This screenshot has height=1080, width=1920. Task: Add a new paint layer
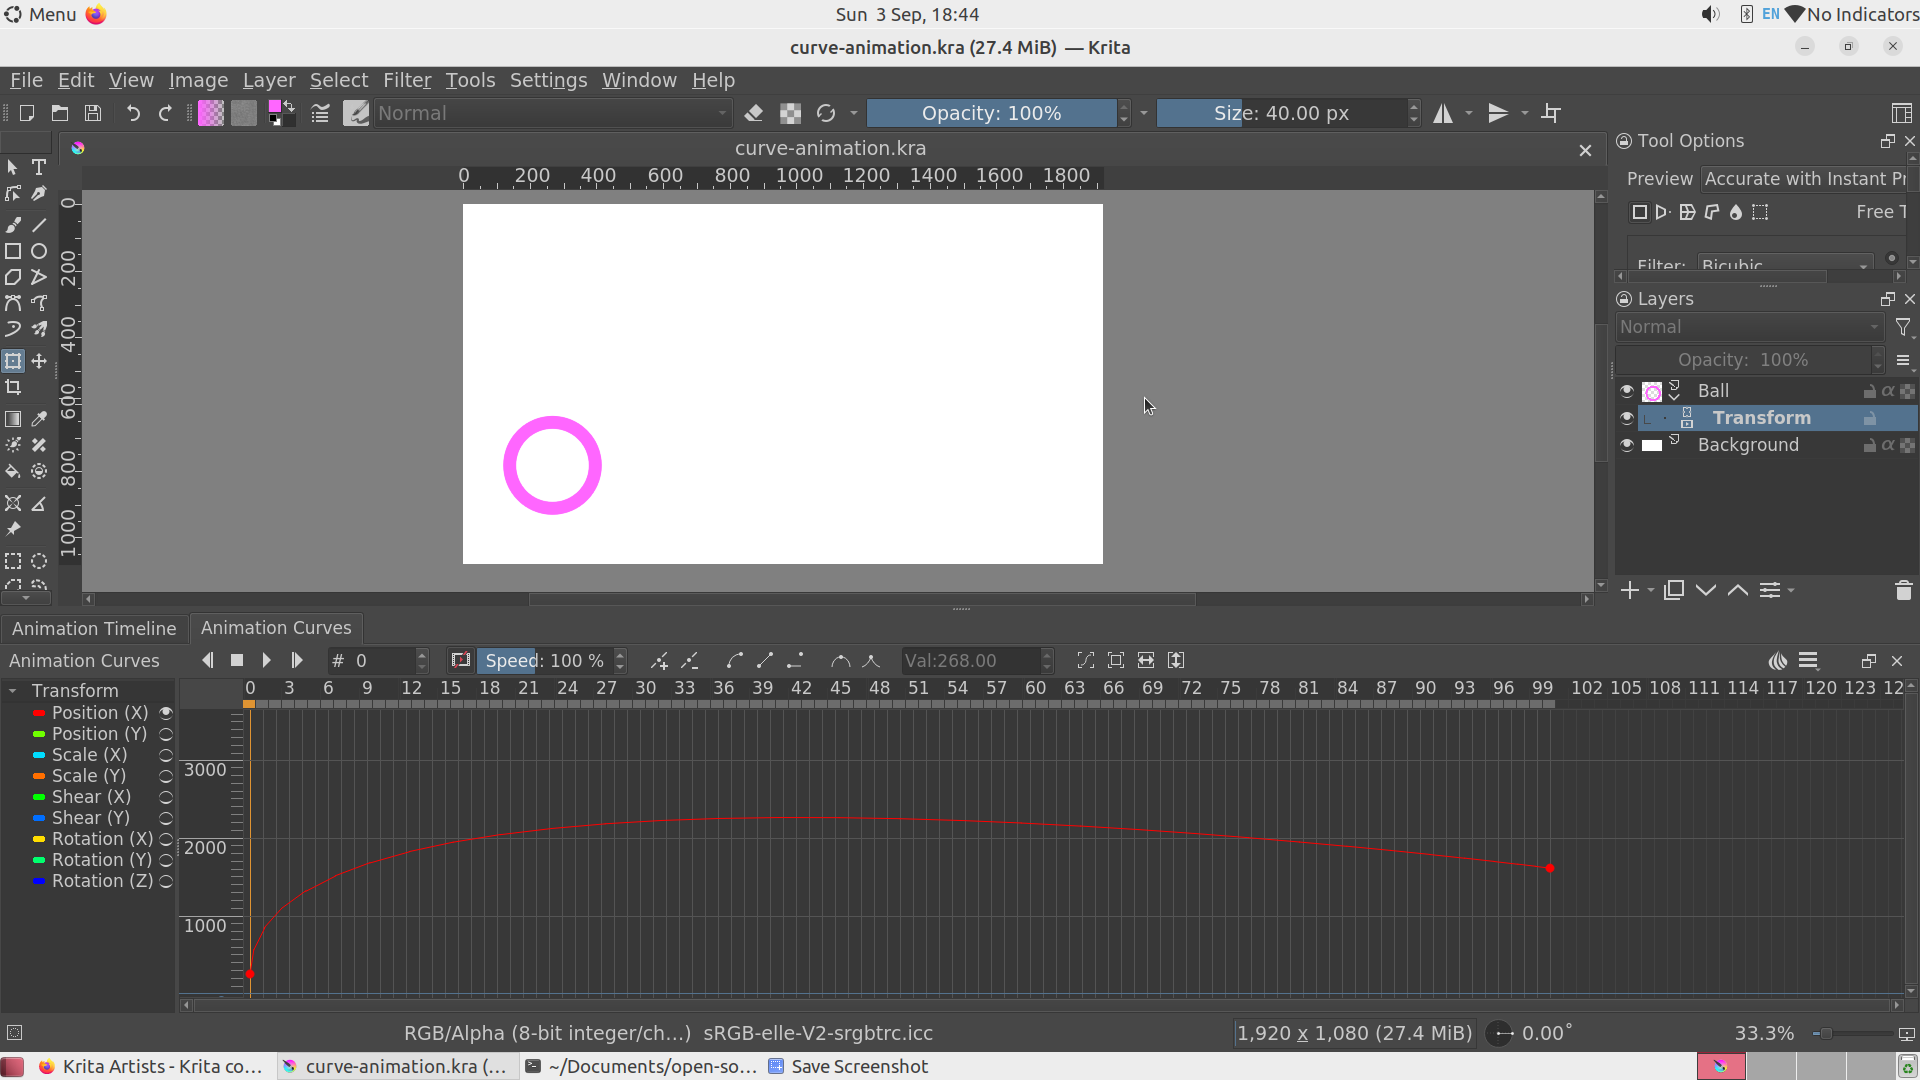(x=1628, y=590)
